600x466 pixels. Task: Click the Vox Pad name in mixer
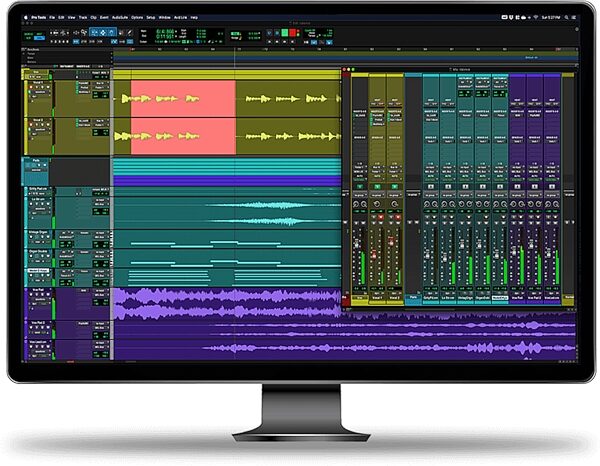click(x=517, y=298)
